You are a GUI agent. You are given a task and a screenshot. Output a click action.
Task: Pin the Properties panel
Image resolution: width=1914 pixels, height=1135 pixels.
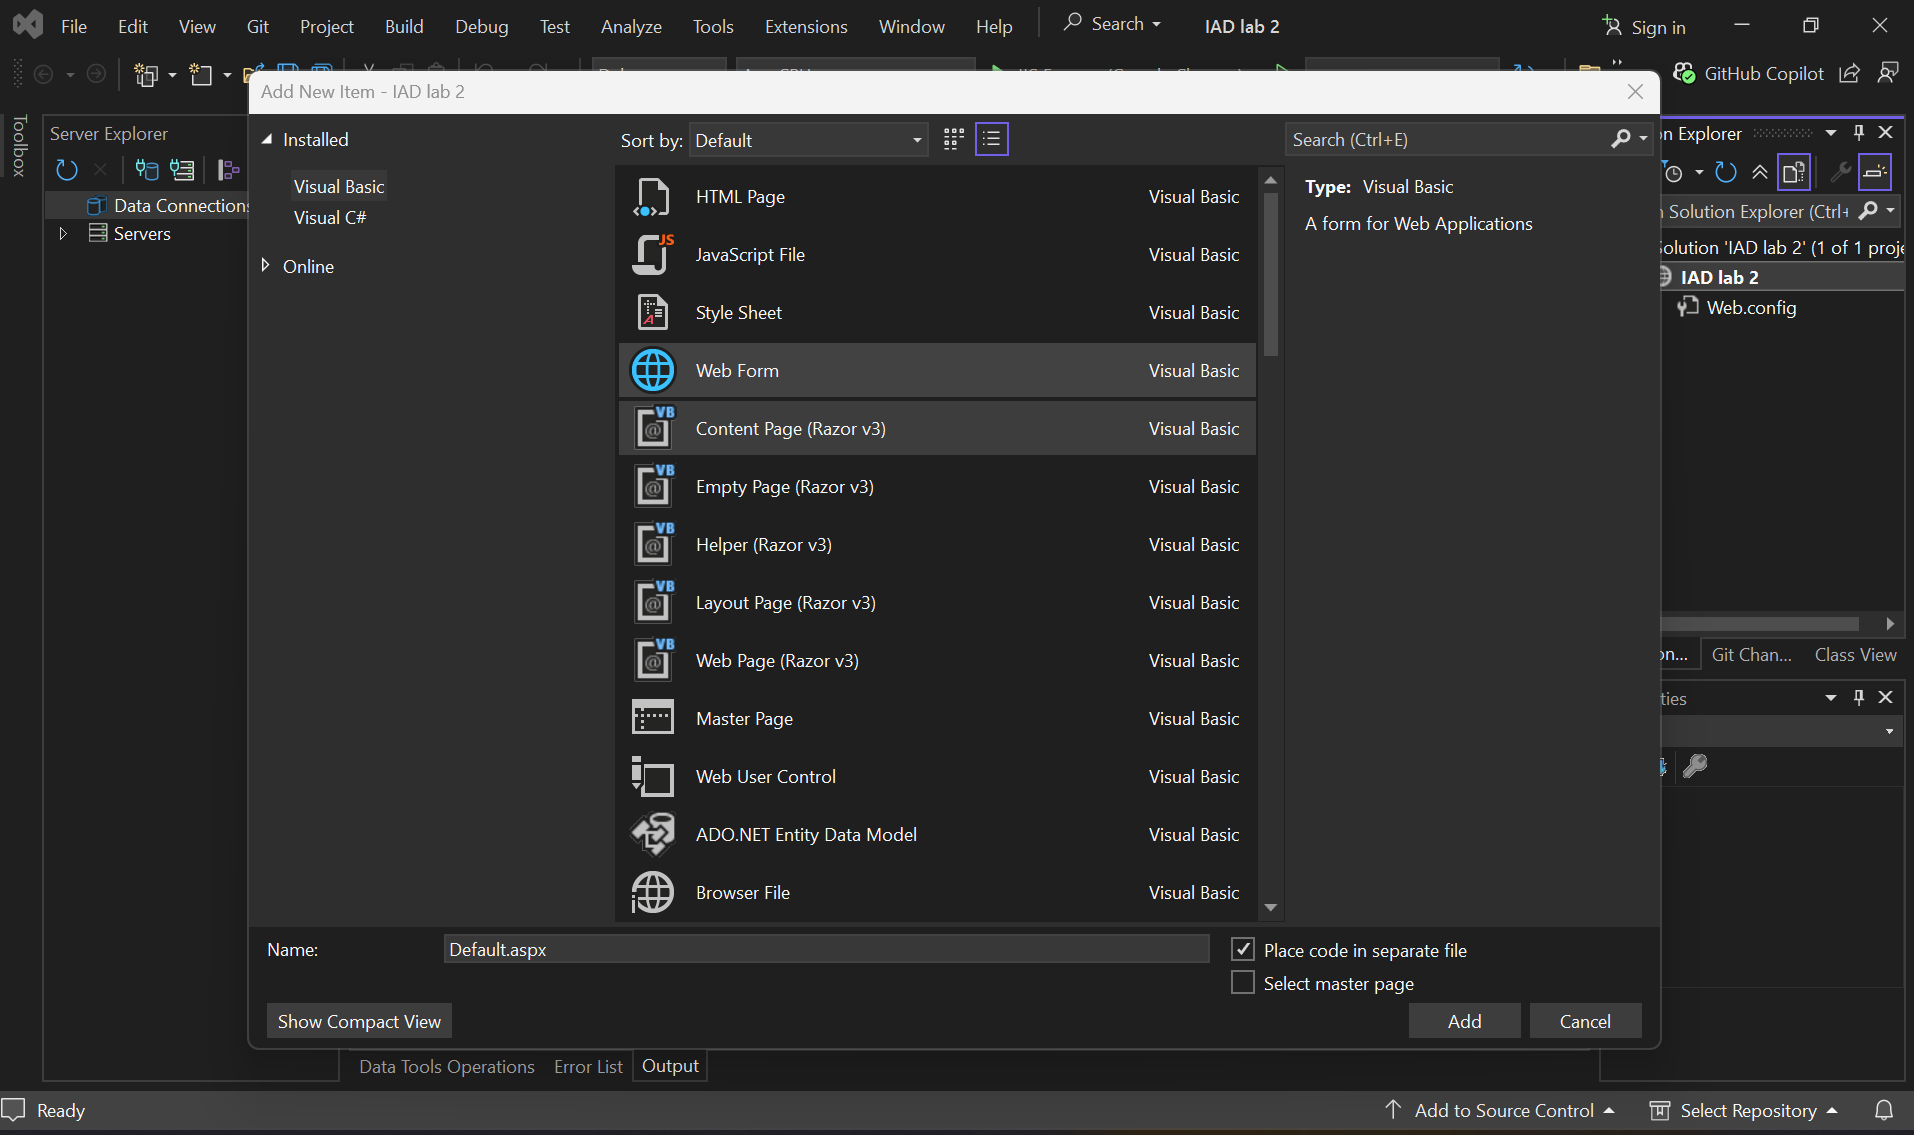coord(1859,697)
